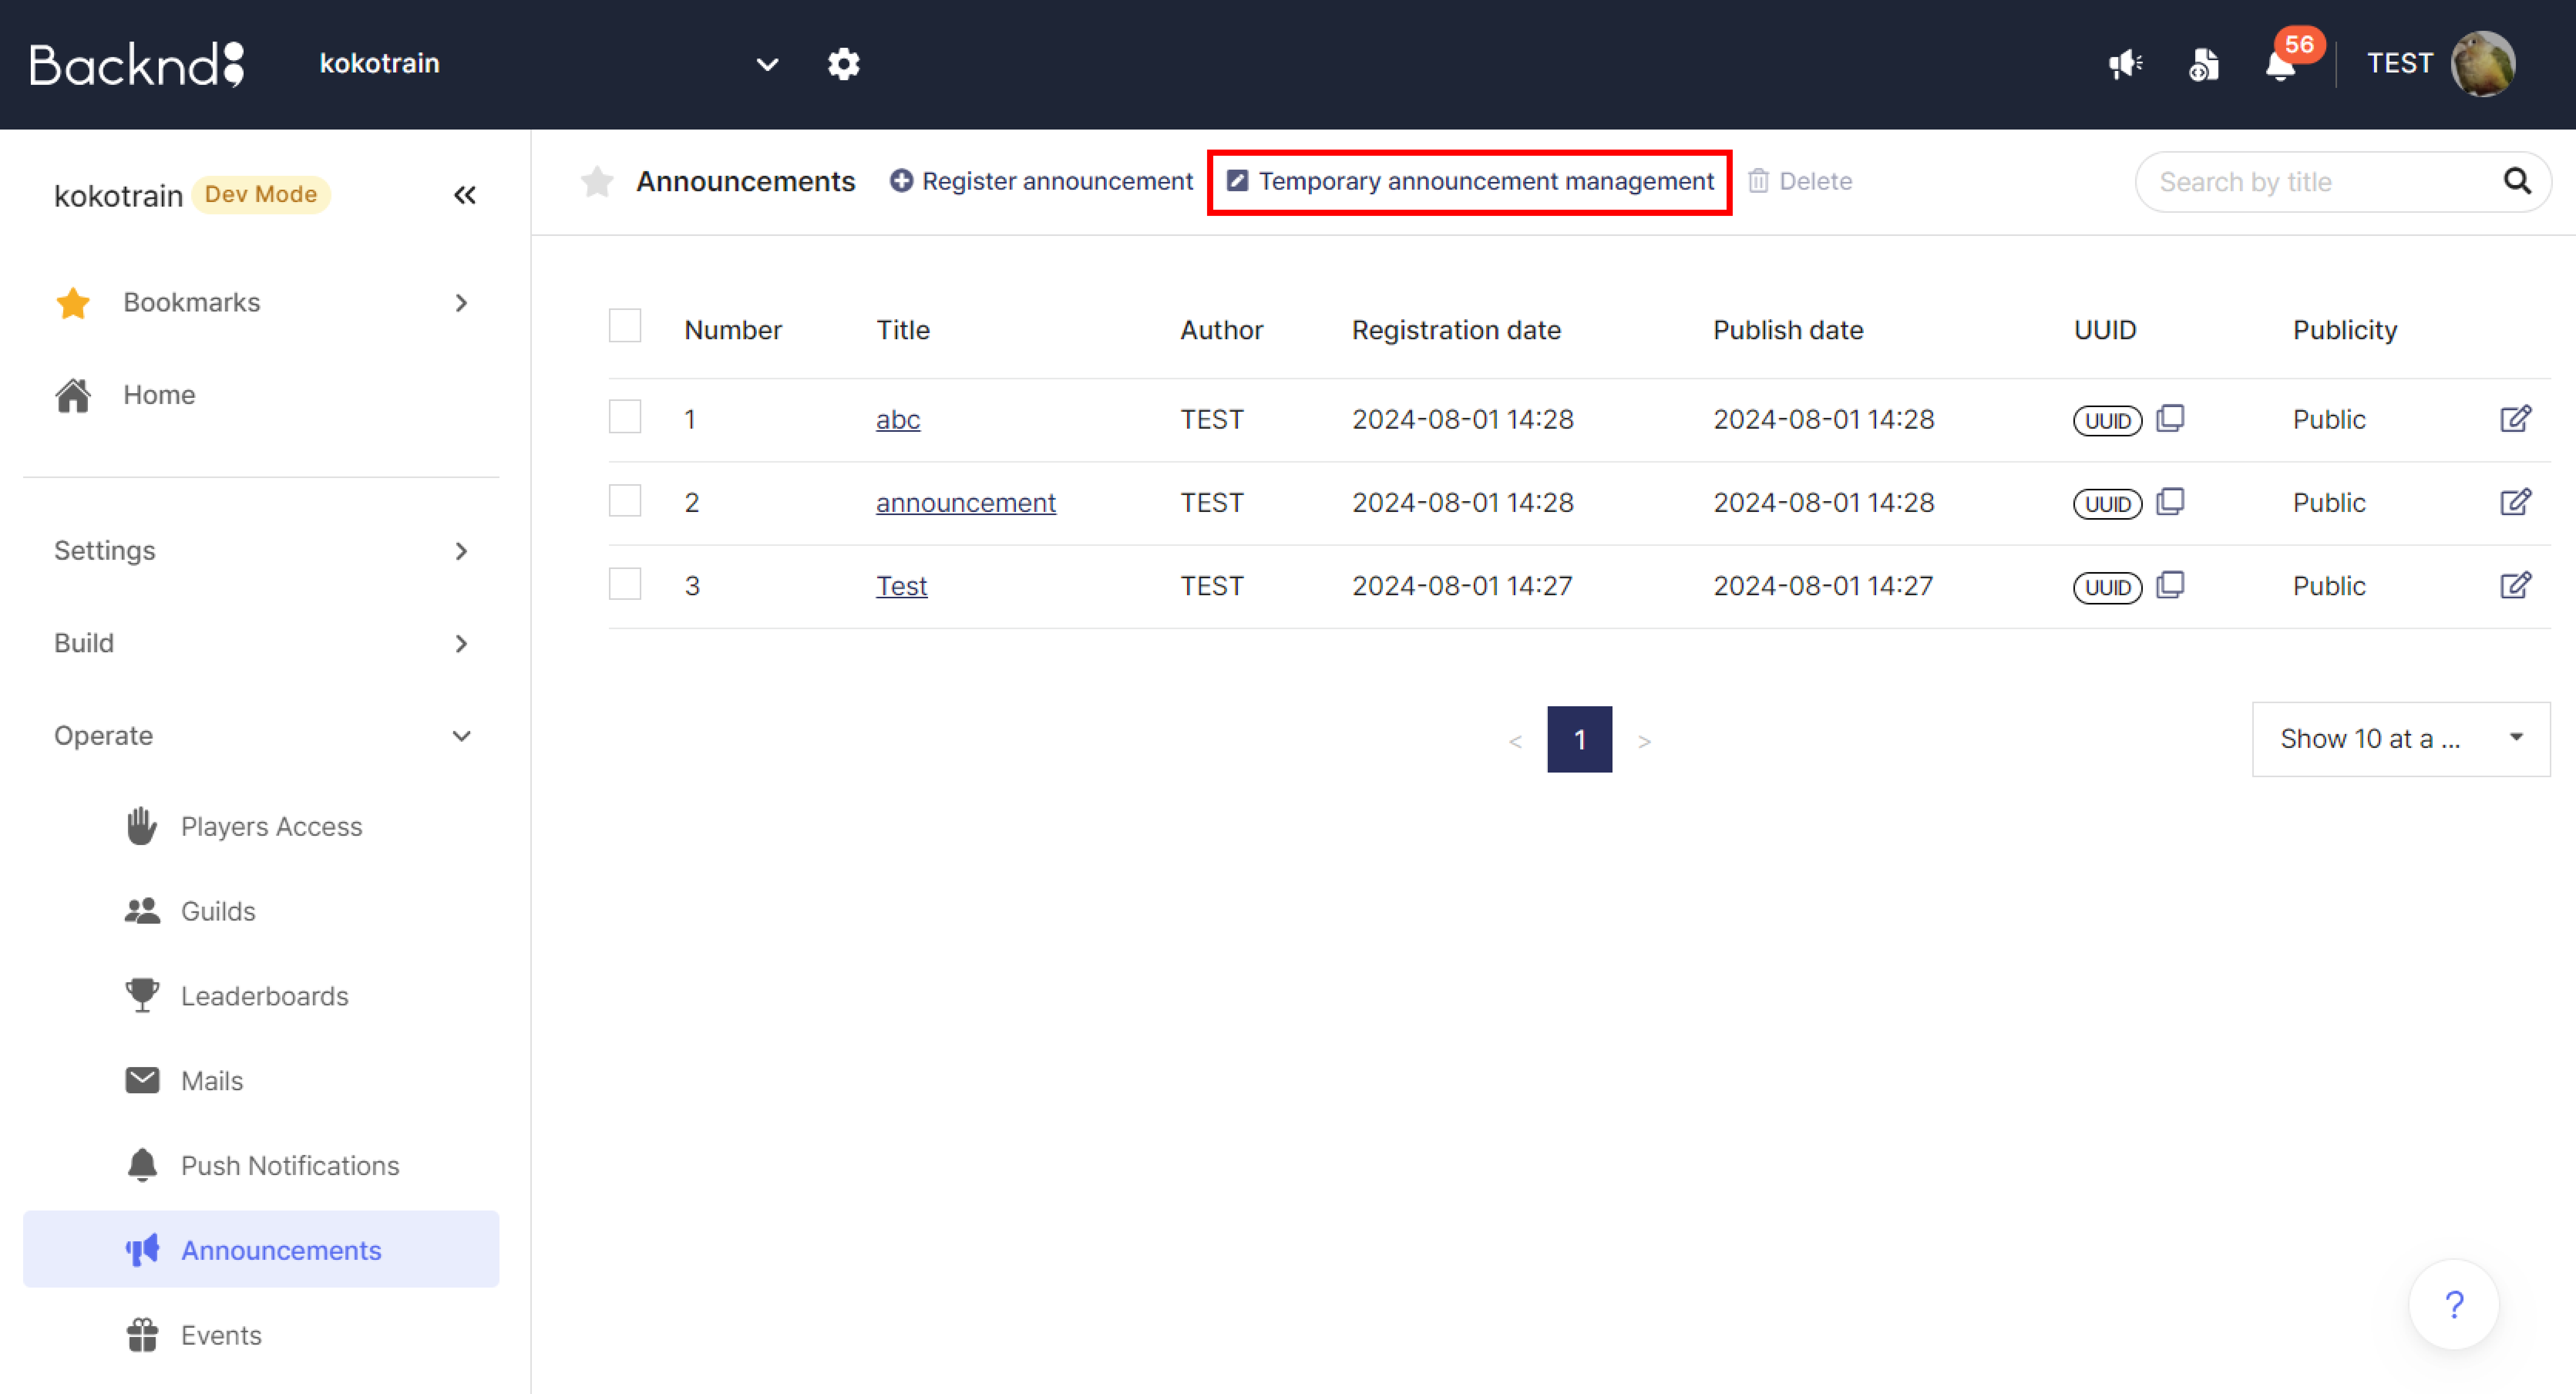Open help question mark button
2576x1394 pixels.
click(2453, 1304)
